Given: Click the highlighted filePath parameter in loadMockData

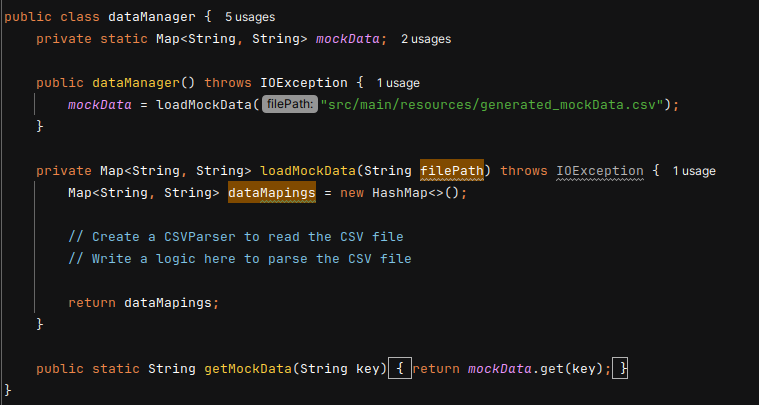Looking at the screenshot, I should [453, 171].
